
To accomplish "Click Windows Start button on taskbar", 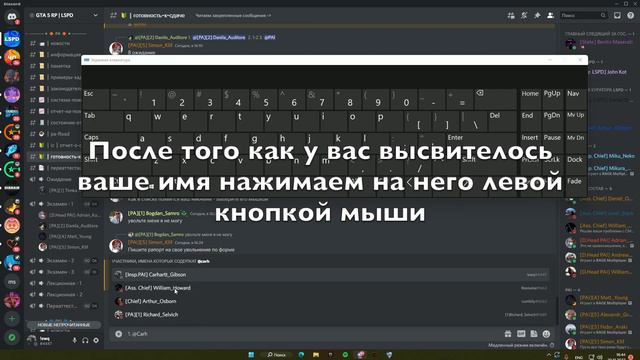I will [251, 355].
